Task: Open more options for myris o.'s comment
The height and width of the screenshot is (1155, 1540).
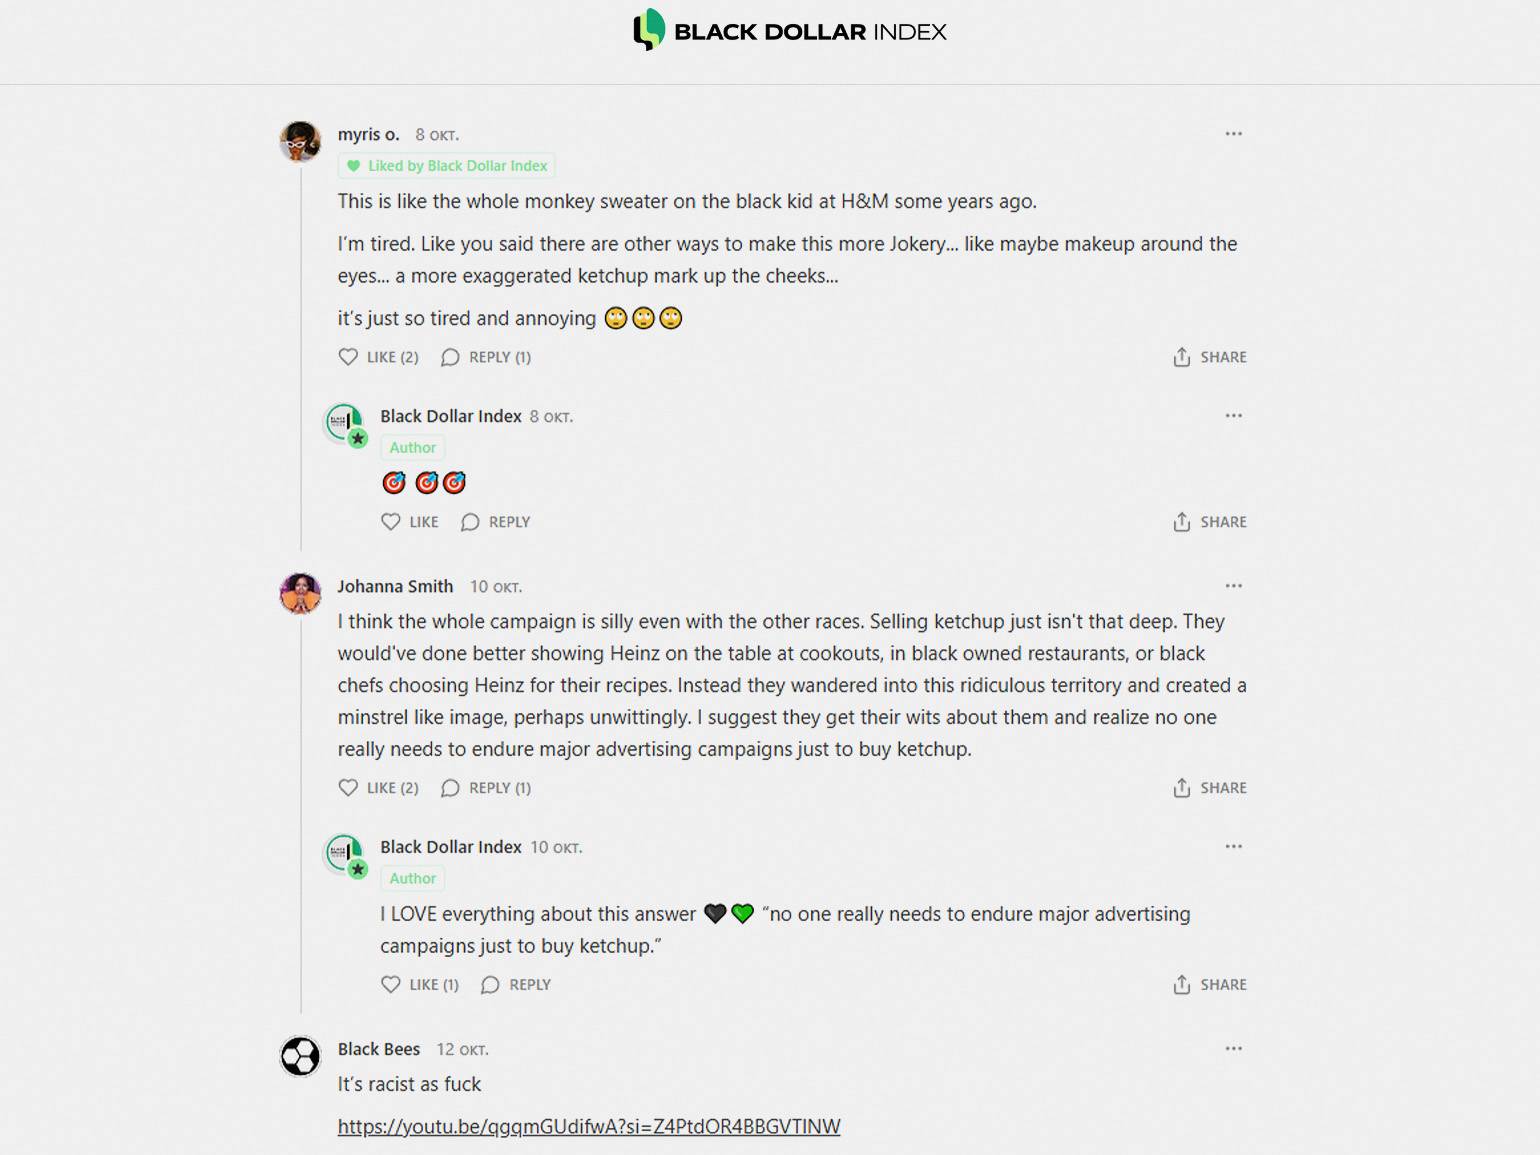Action: point(1233,134)
